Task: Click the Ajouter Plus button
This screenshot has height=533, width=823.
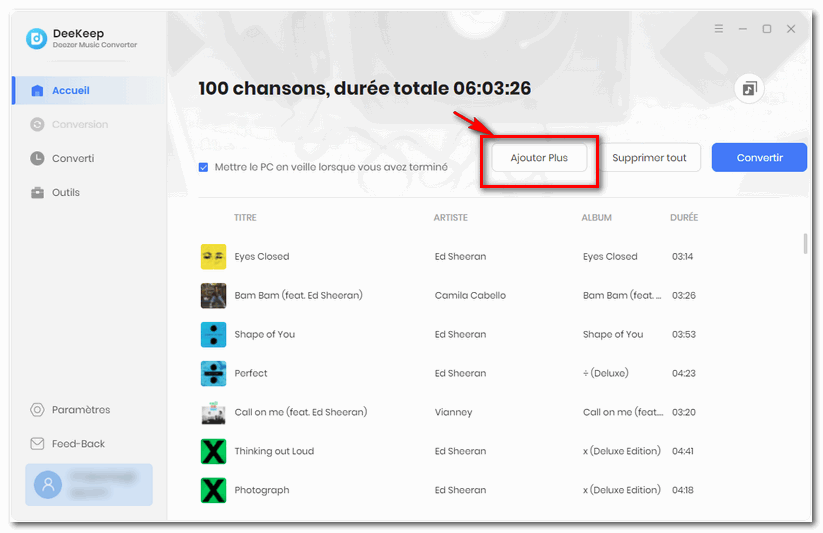Action: (539, 158)
